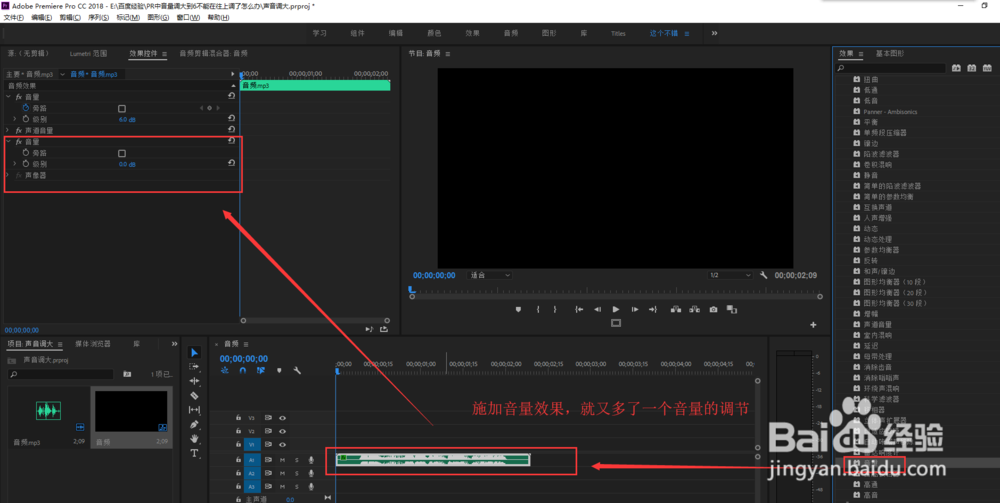Select the Slip tool

(x=195, y=410)
